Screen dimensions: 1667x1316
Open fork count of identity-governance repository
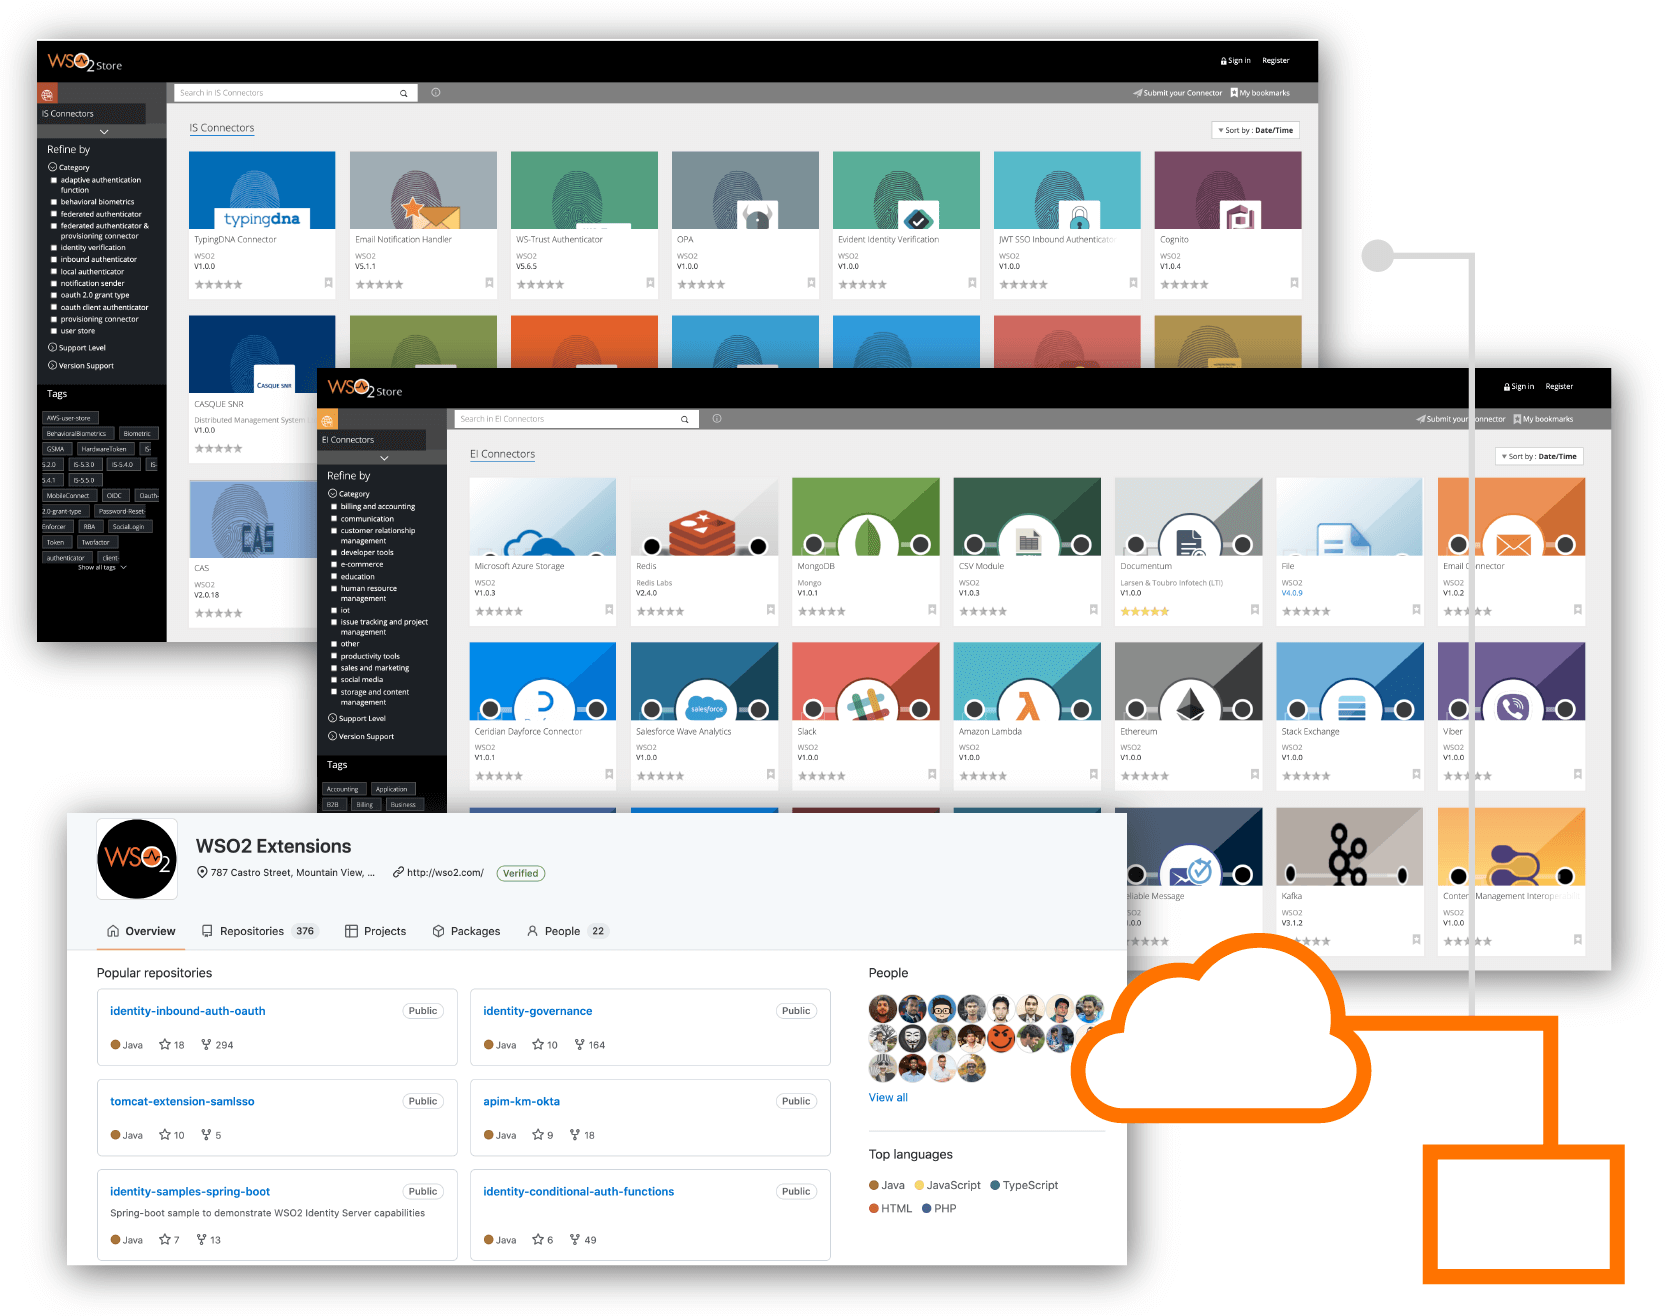coord(590,1045)
